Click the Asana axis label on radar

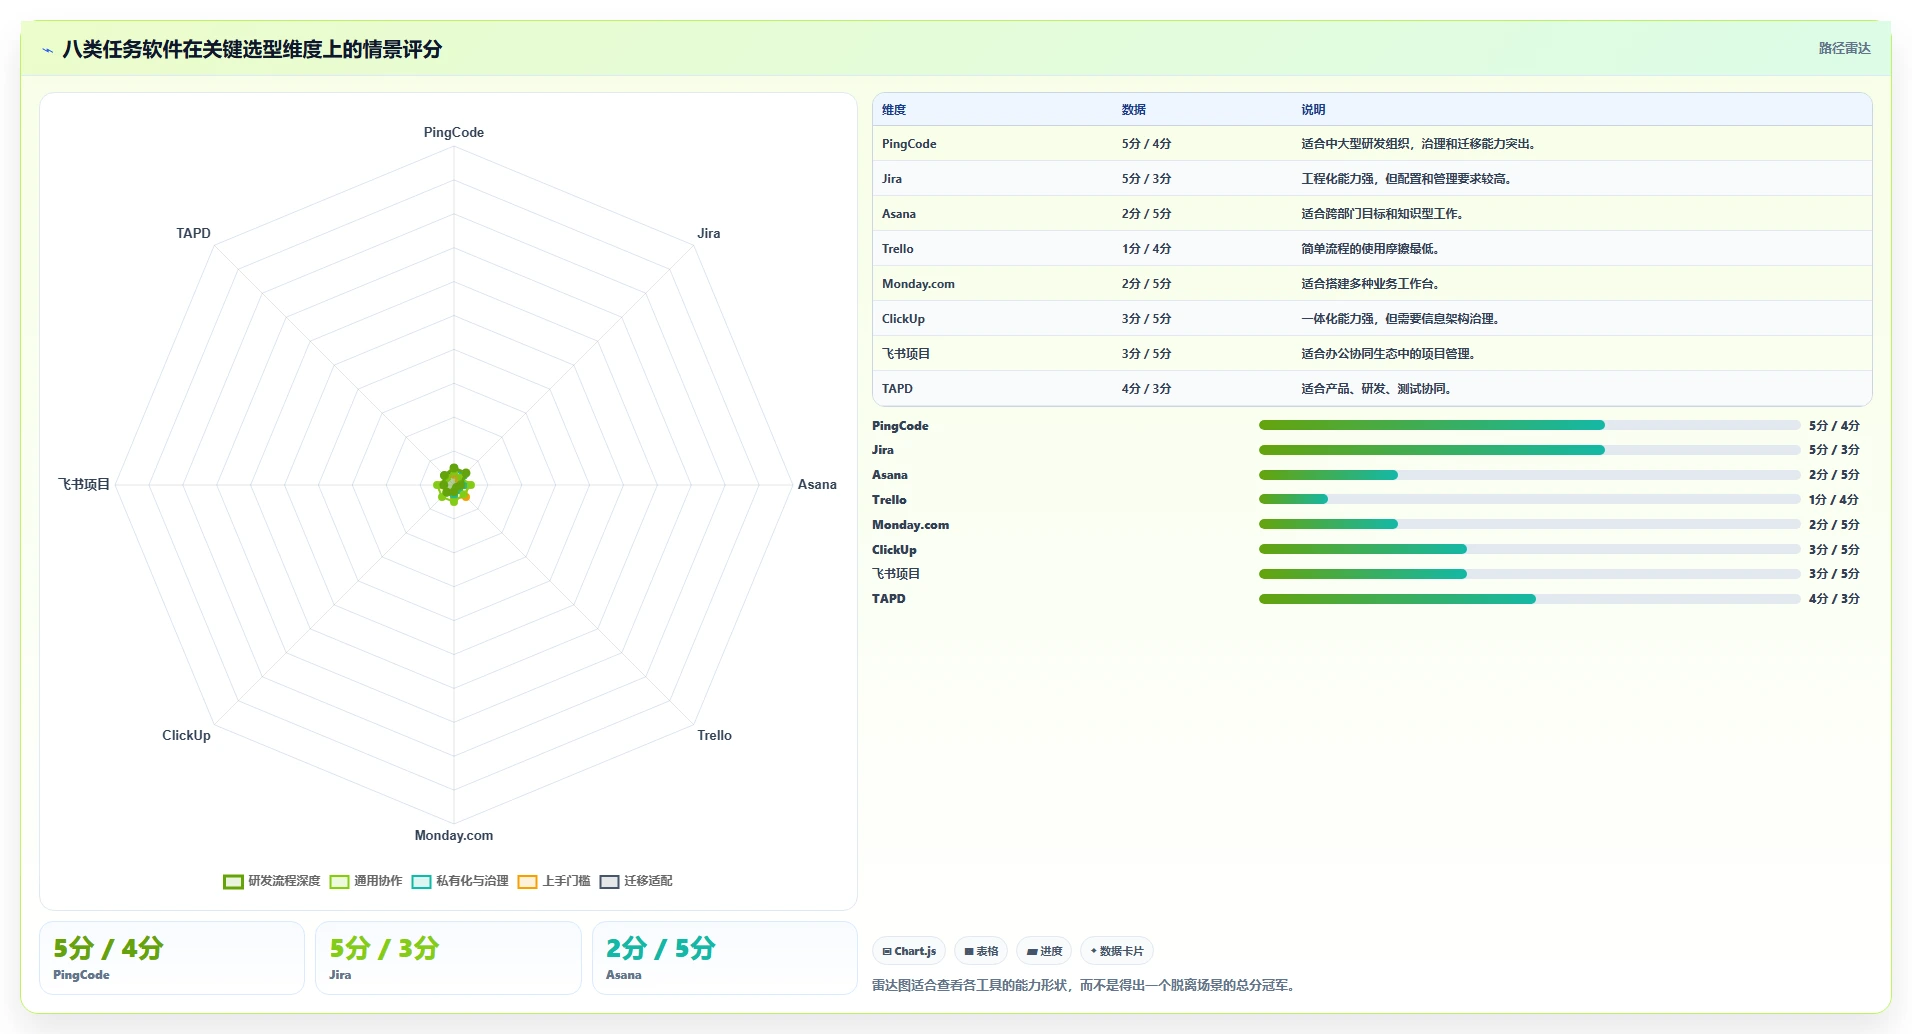tap(817, 485)
